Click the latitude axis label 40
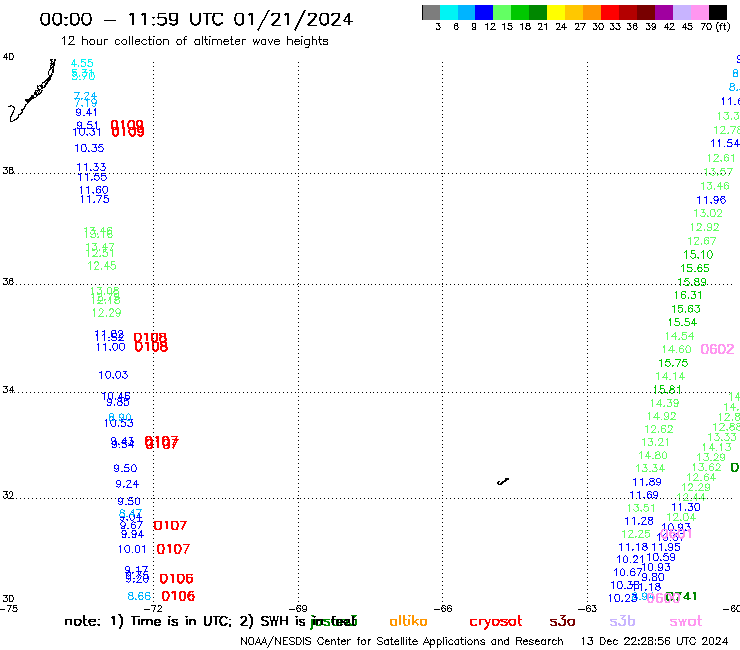 (x=8, y=57)
